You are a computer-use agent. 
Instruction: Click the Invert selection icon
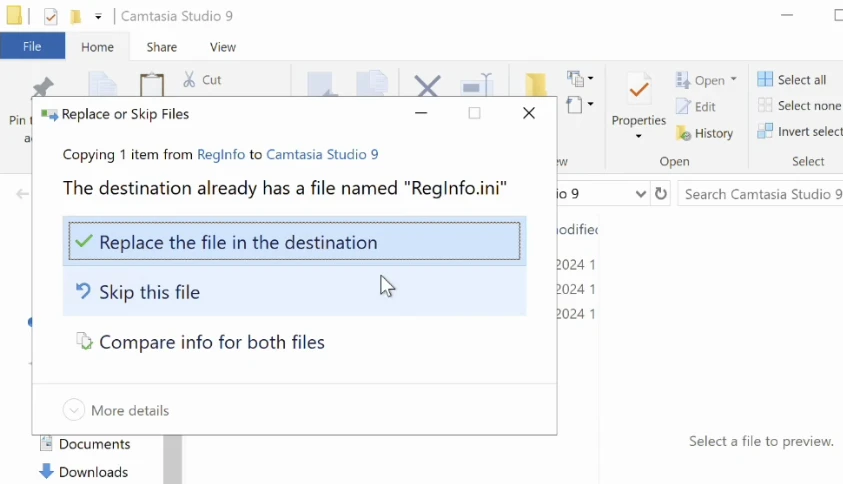tap(765, 131)
